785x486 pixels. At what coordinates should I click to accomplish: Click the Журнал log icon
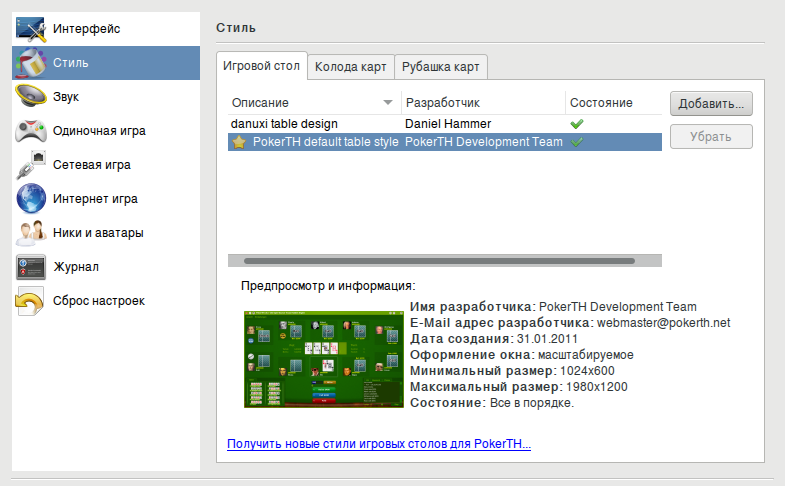click(x=31, y=267)
